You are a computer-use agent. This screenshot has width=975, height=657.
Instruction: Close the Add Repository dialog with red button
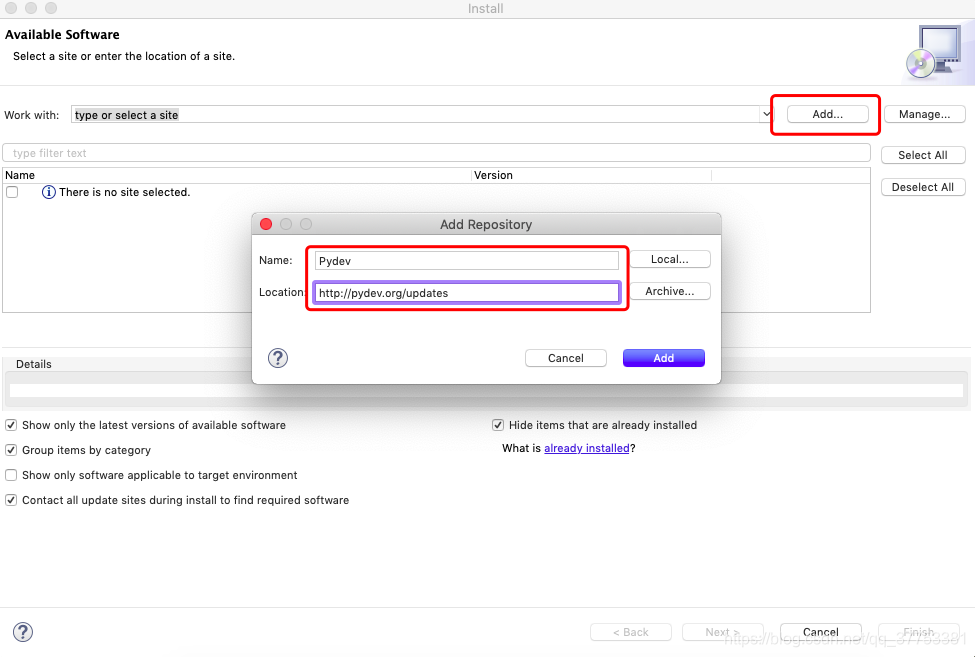pos(266,224)
